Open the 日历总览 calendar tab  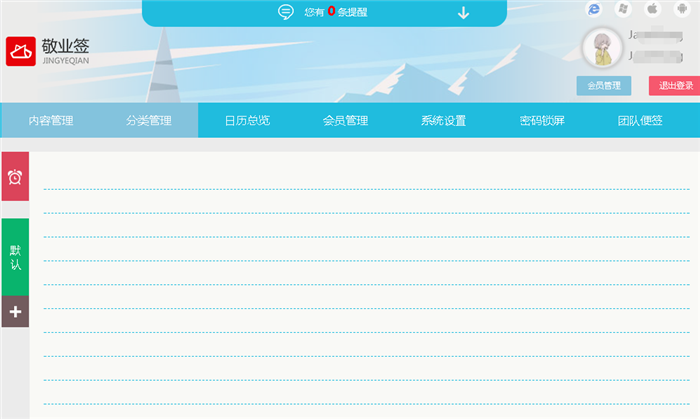click(246, 121)
